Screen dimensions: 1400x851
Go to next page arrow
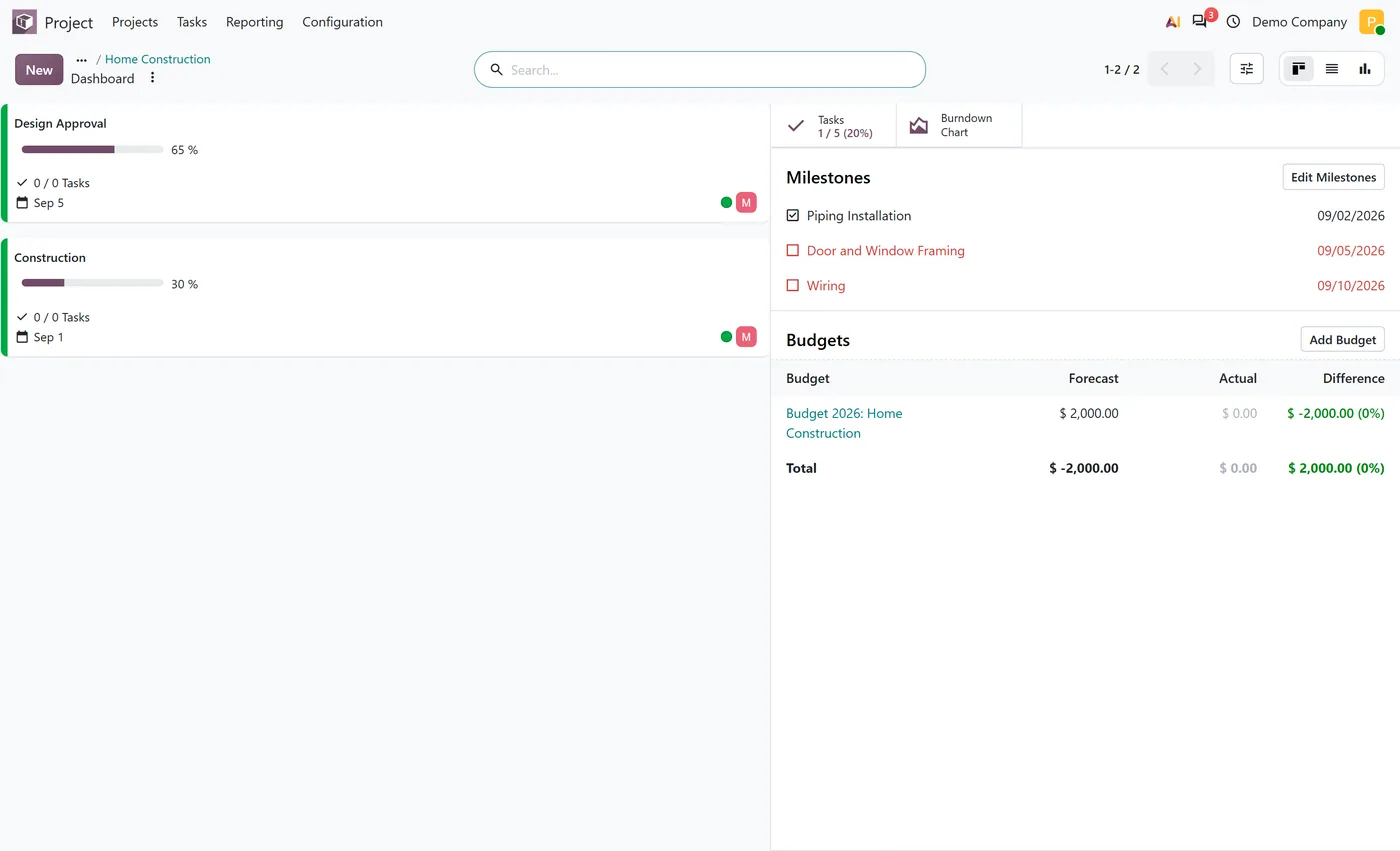pyautogui.click(x=1197, y=69)
